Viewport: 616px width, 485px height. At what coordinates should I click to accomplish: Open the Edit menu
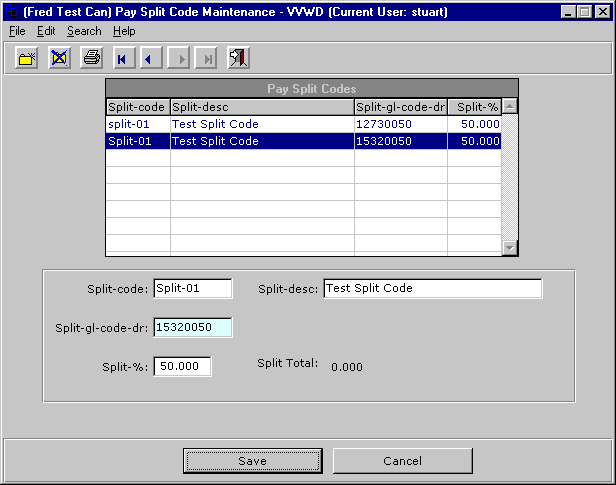pos(46,31)
